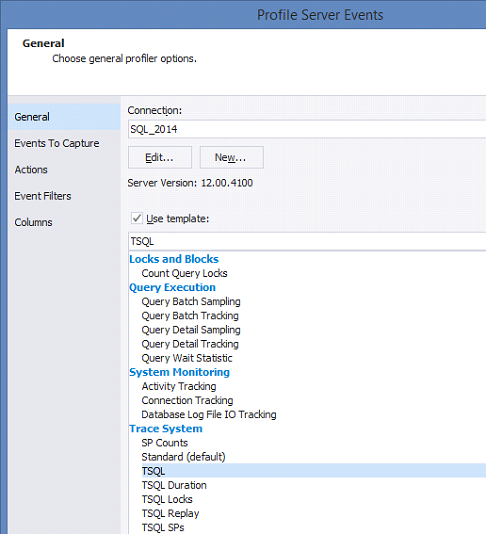Select the General page in sidebar
Viewport: 486px width, 534px height.
64,117
